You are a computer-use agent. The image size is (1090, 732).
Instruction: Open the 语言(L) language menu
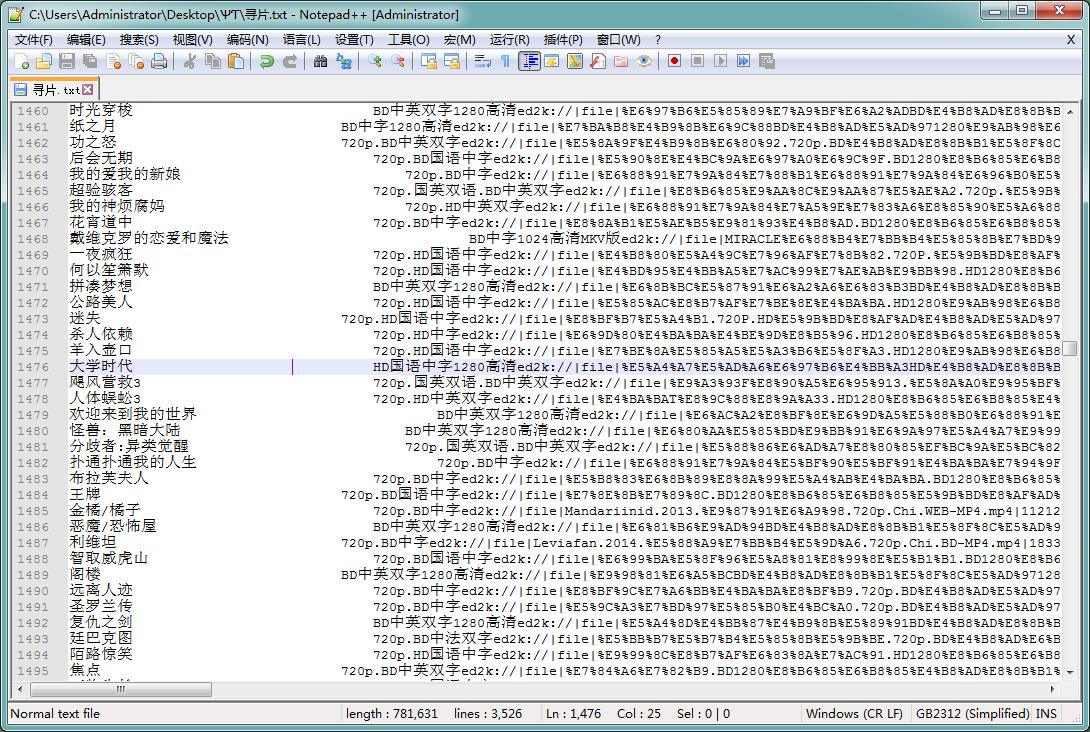[301, 40]
